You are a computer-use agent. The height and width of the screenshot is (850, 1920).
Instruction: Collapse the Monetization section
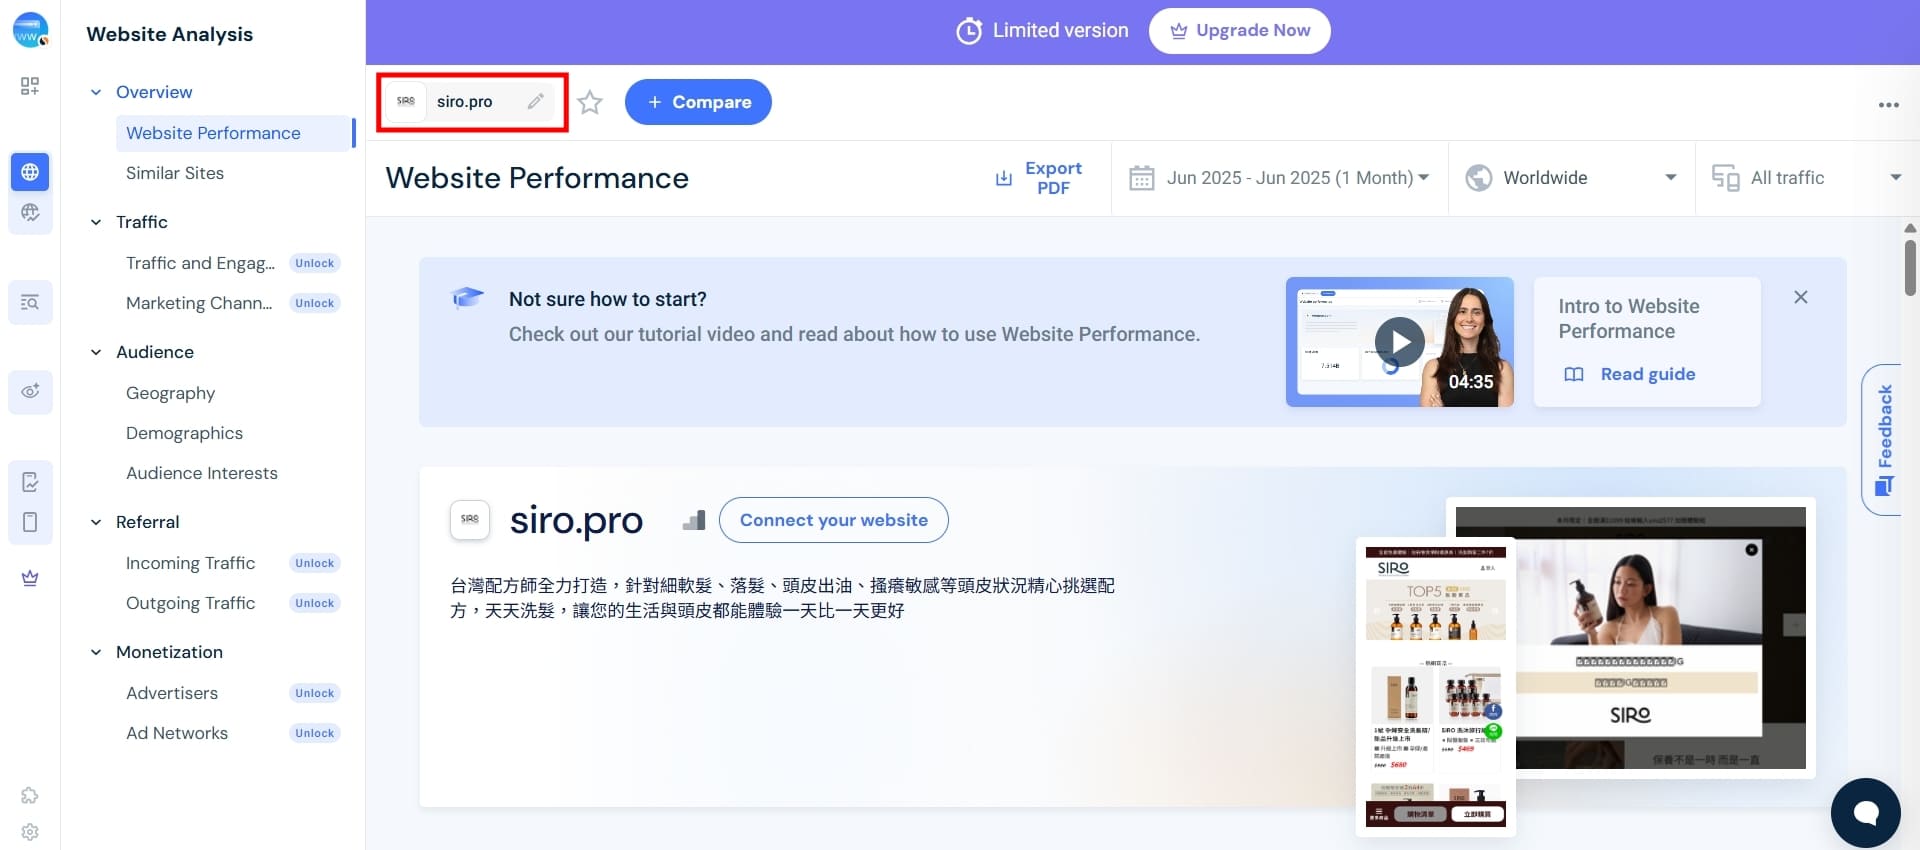[96, 652]
